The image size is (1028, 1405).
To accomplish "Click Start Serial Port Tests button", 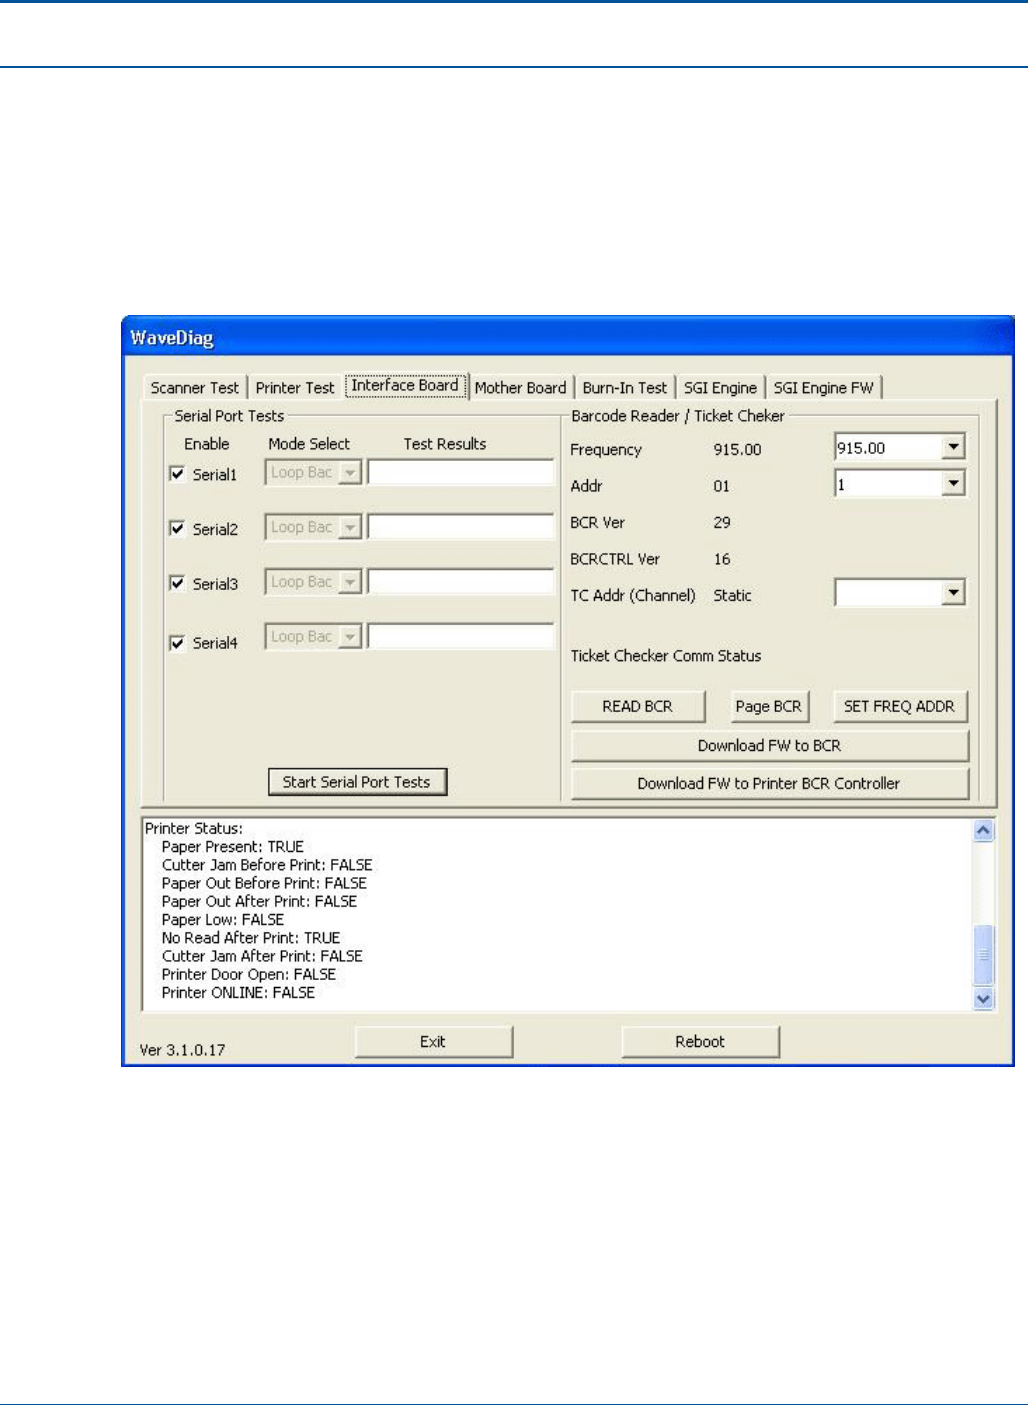I will (x=357, y=782).
